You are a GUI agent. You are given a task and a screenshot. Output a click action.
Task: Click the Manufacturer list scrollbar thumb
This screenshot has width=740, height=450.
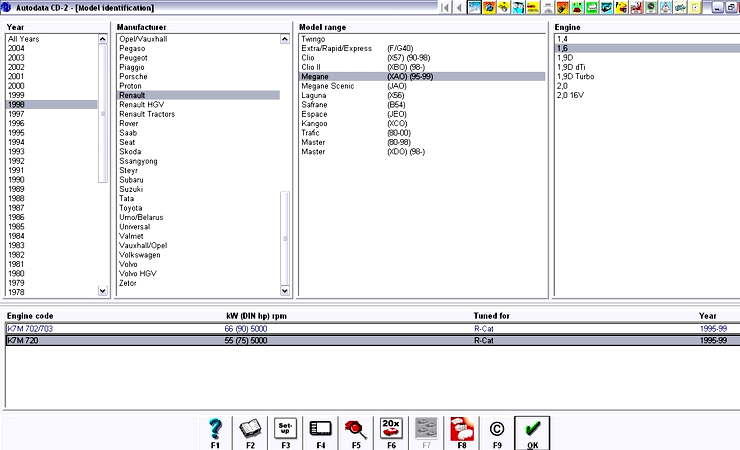coord(285,238)
